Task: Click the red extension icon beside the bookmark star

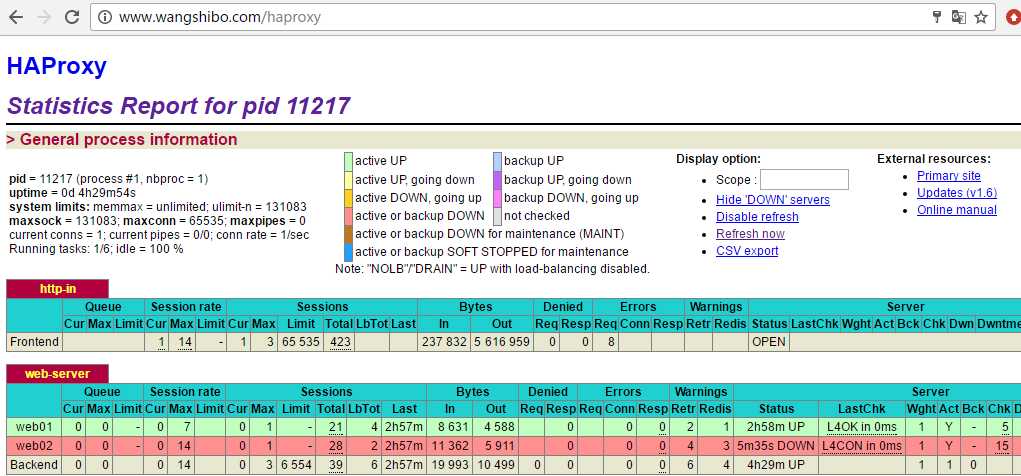Action: pyautogui.click(x=1014, y=18)
